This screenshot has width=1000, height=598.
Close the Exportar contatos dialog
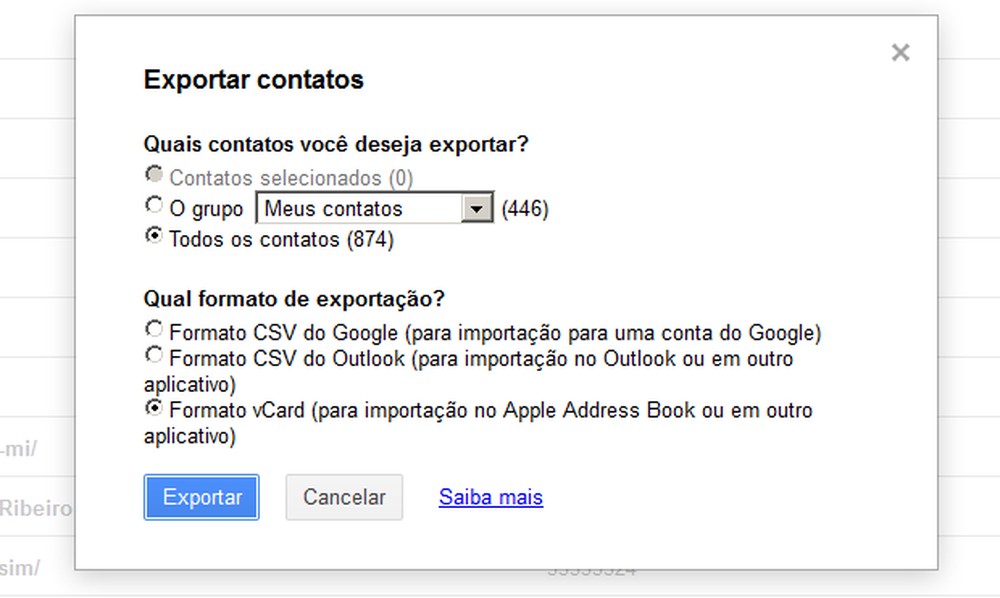899,52
